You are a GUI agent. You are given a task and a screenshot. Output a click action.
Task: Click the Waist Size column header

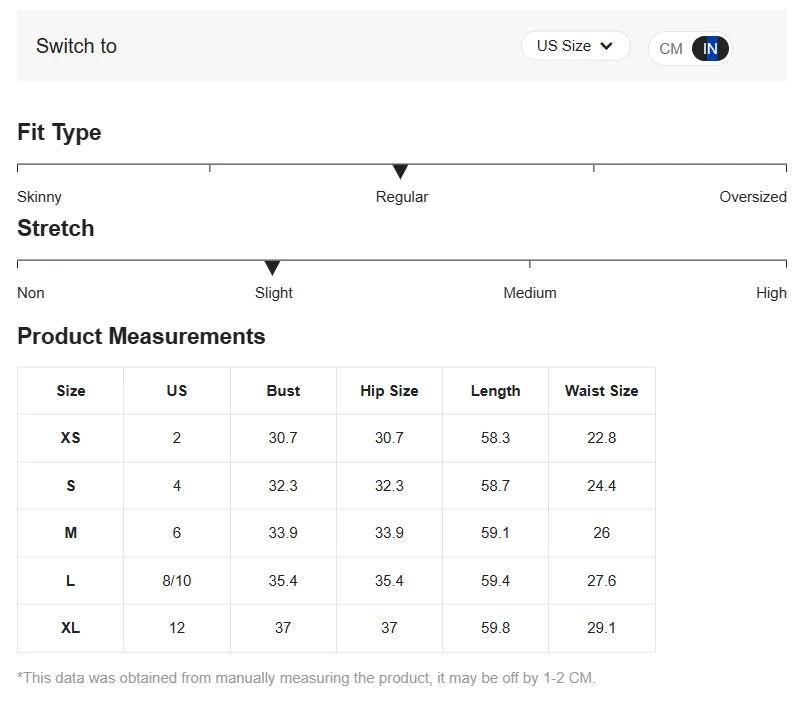pyautogui.click(x=602, y=391)
